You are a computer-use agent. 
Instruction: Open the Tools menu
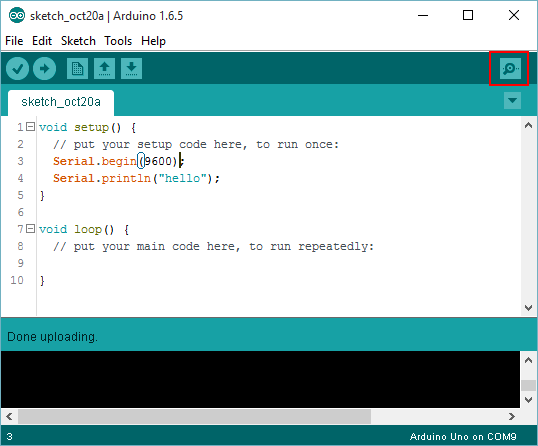coord(118,41)
